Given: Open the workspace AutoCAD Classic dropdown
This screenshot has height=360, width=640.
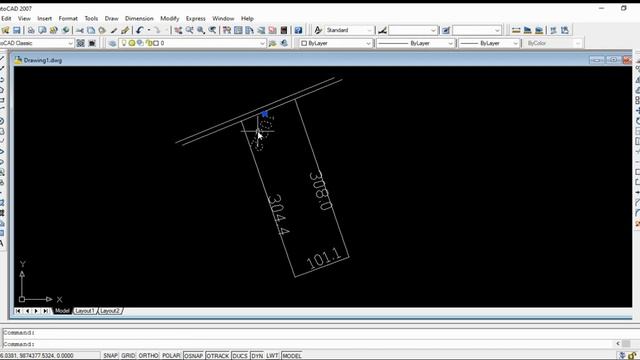Looking at the screenshot, I should [36, 43].
